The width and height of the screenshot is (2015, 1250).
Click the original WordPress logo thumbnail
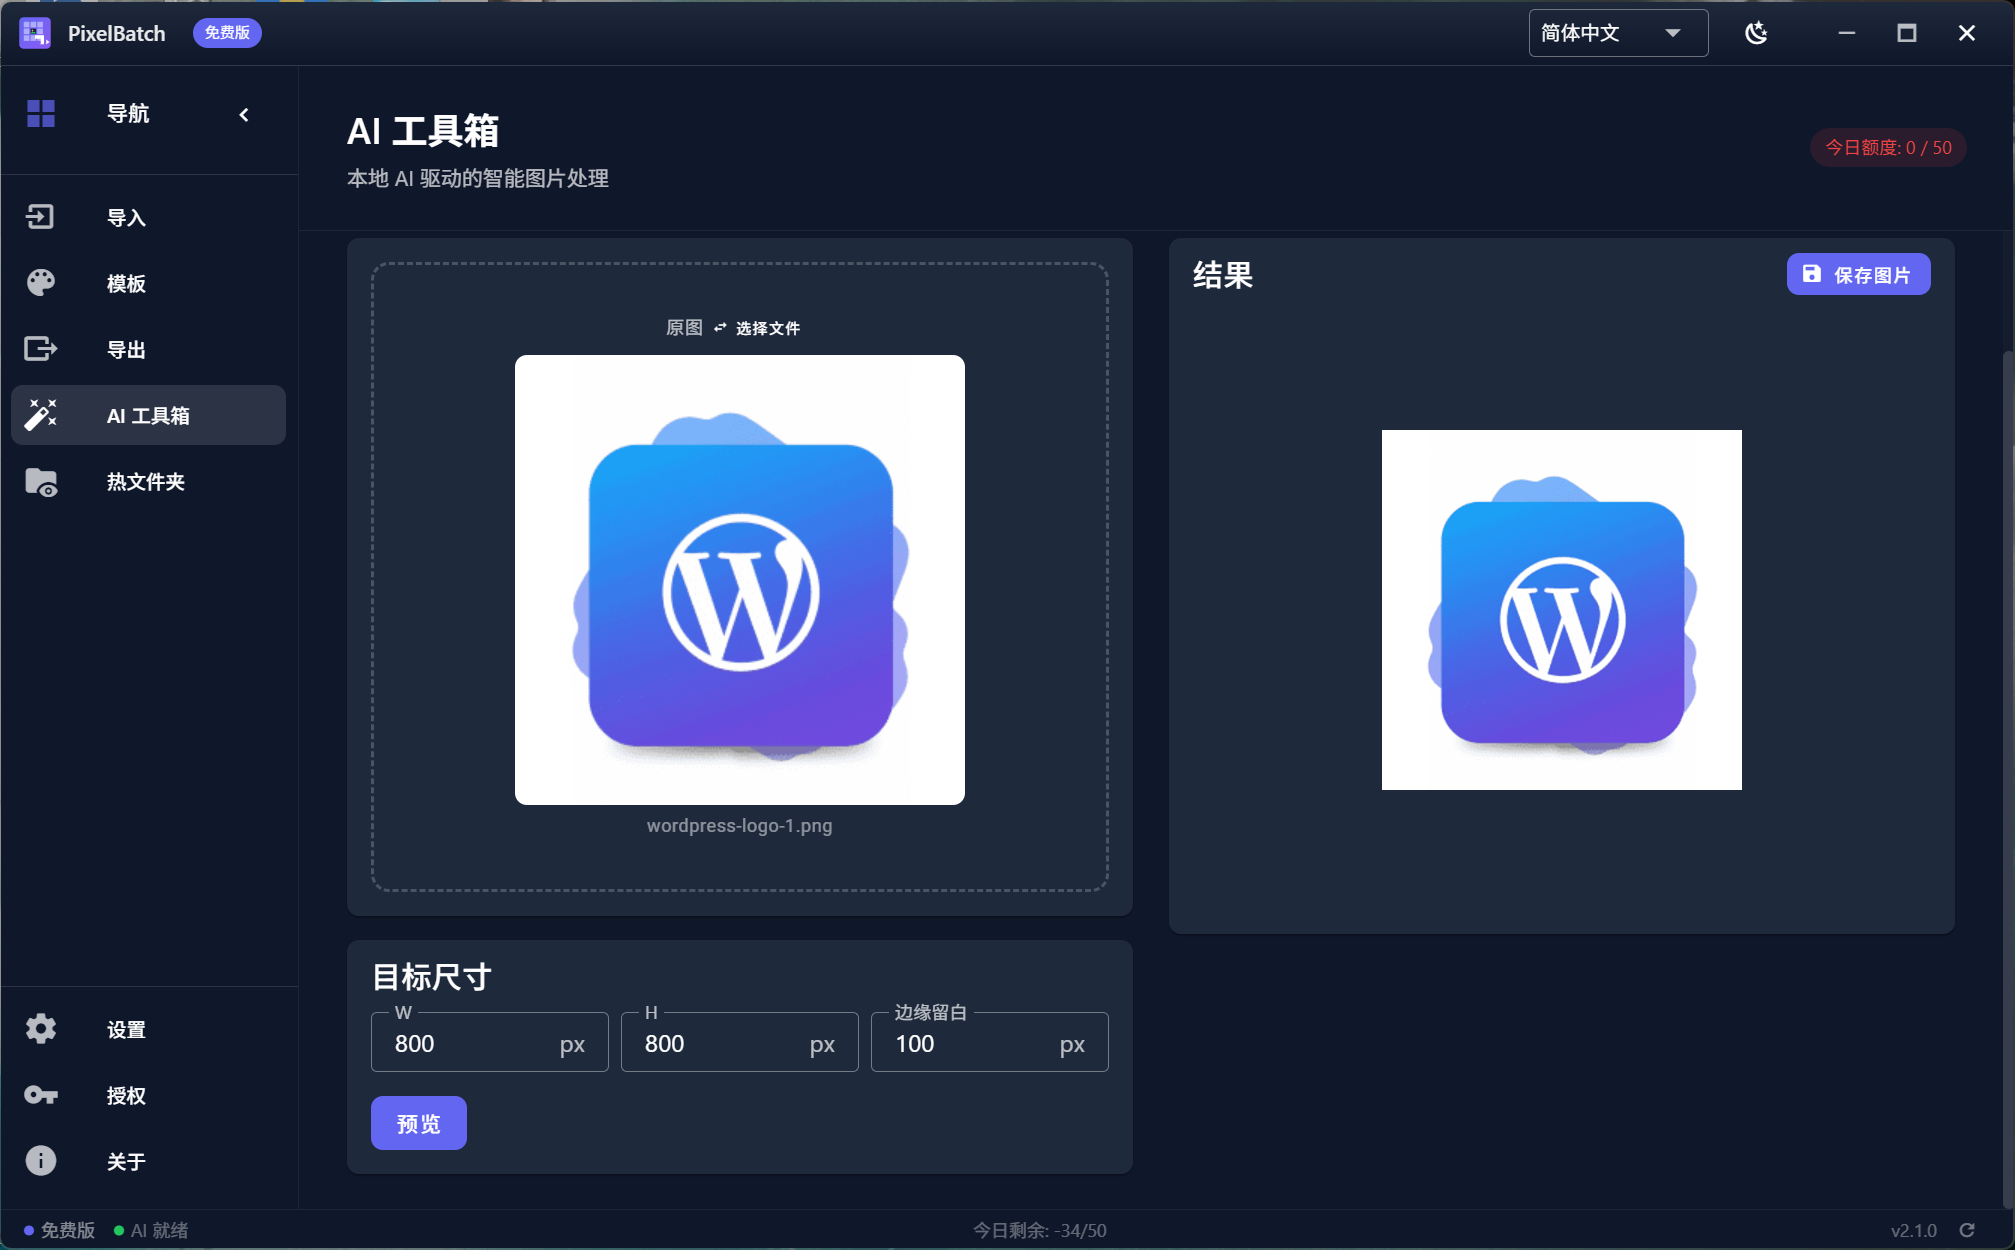click(740, 580)
